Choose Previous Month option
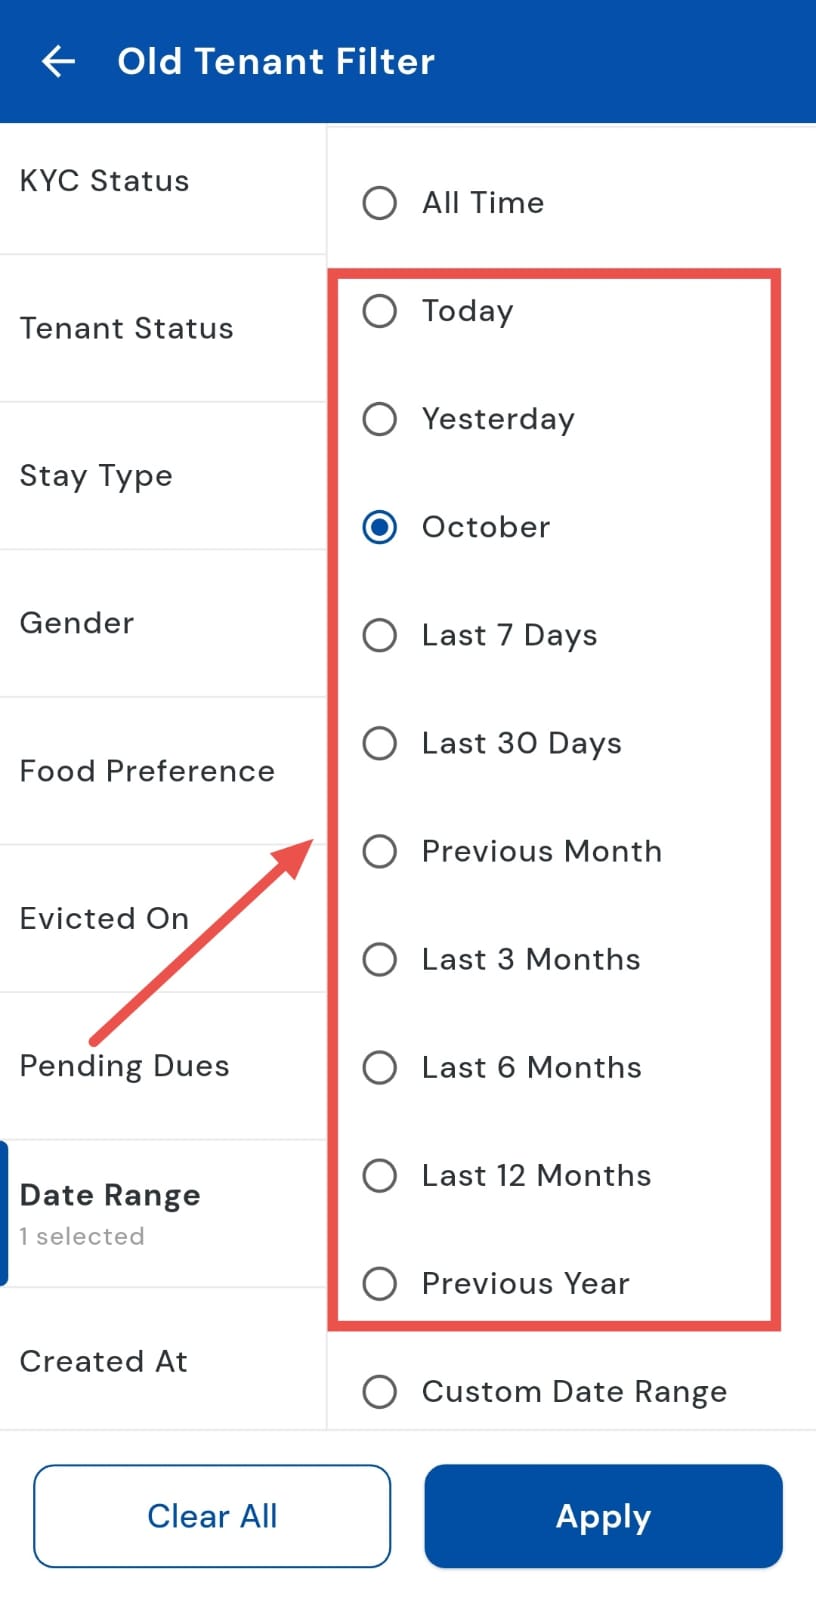 point(380,851)
